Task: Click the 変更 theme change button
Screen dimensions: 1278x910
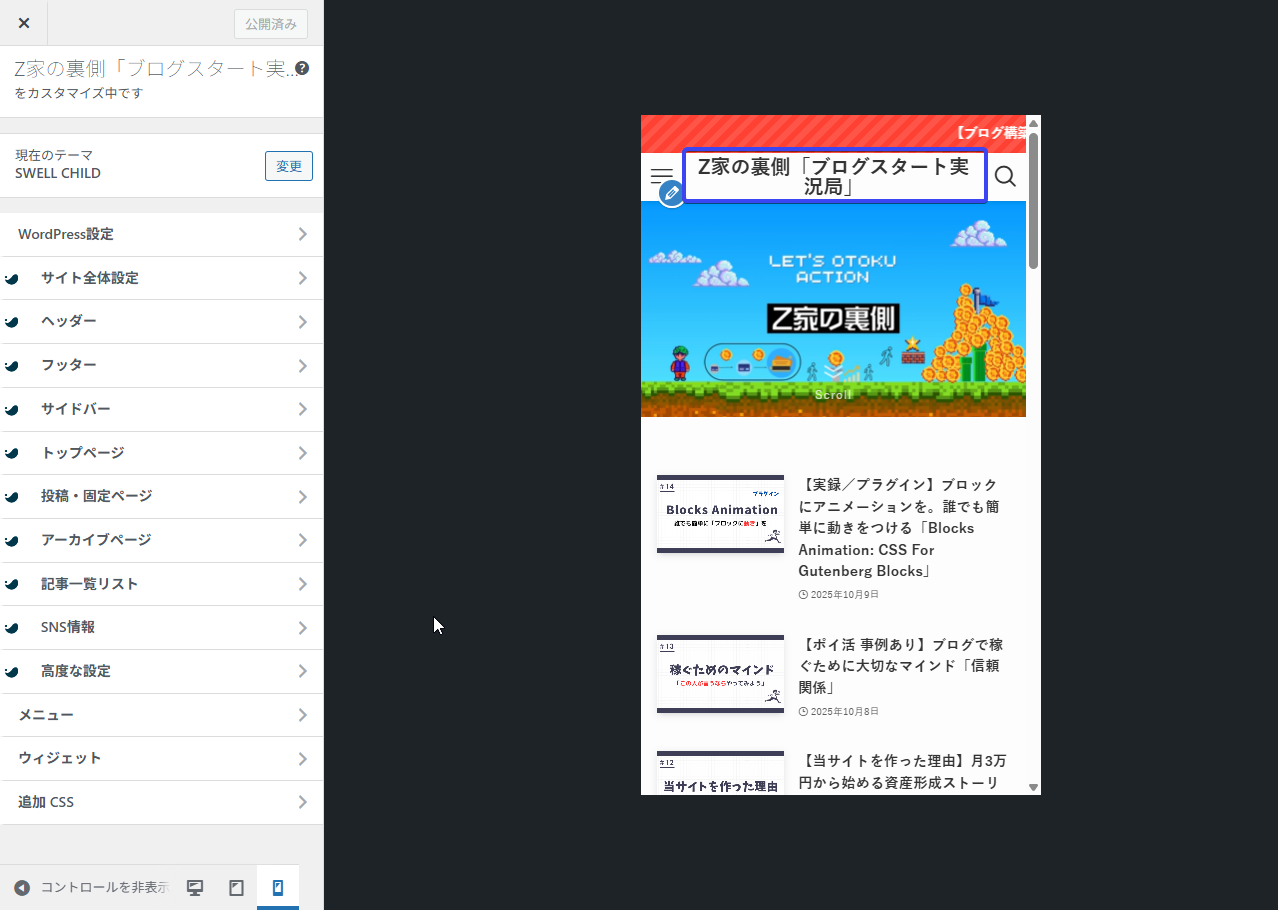Action: (x=288, y=166)
